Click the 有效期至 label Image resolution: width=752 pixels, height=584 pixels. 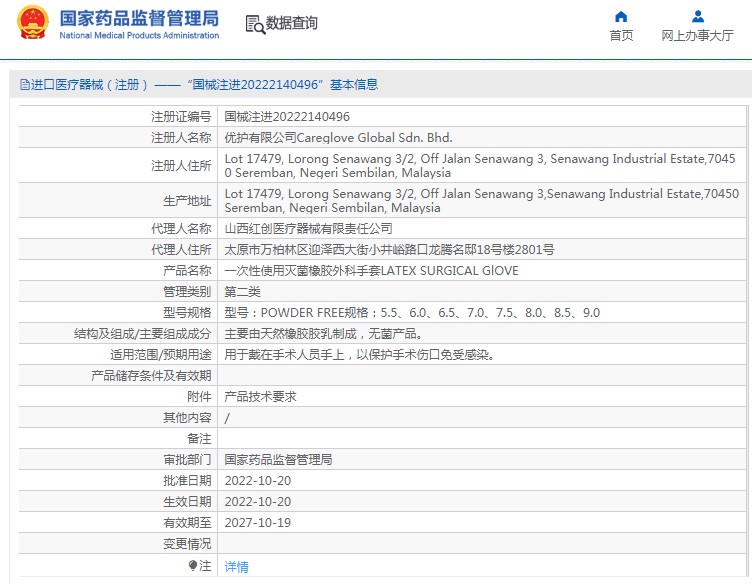187,523
